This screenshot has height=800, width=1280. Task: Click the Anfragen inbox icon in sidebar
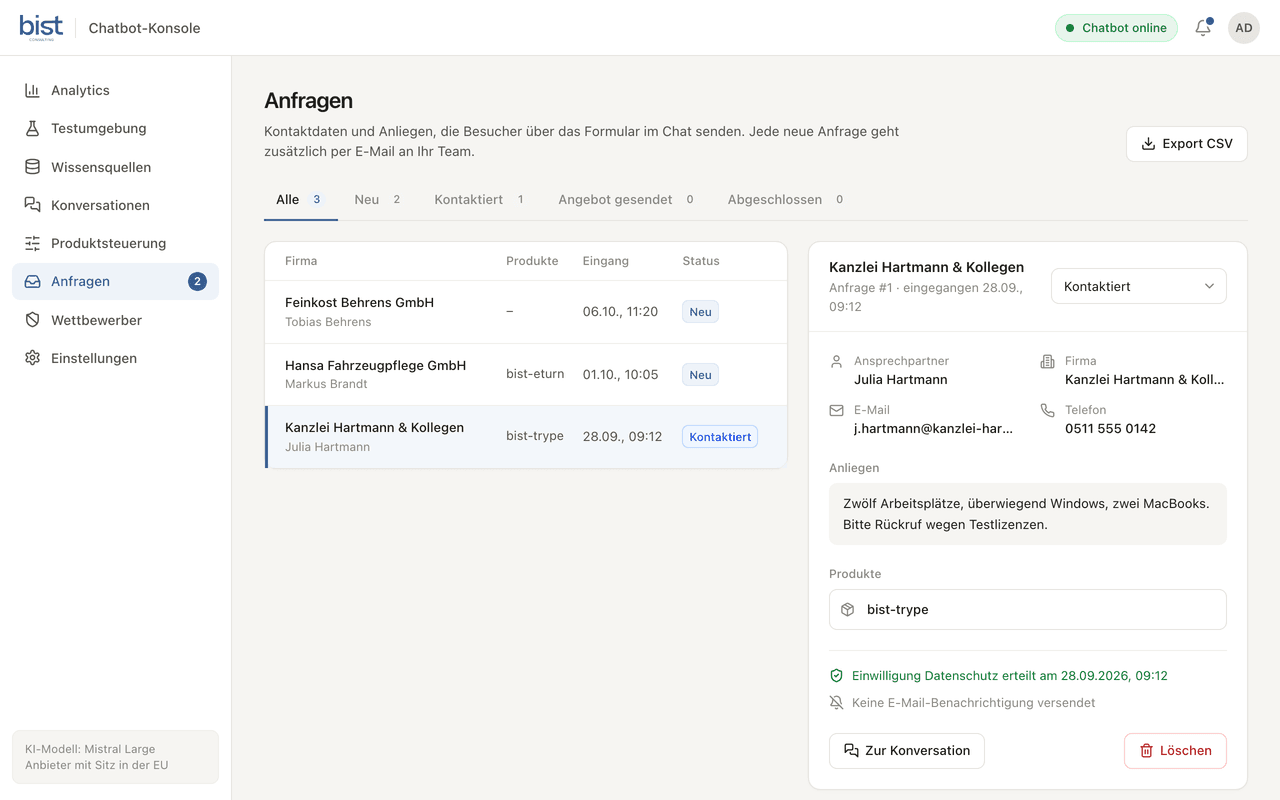tap(33, 281)
